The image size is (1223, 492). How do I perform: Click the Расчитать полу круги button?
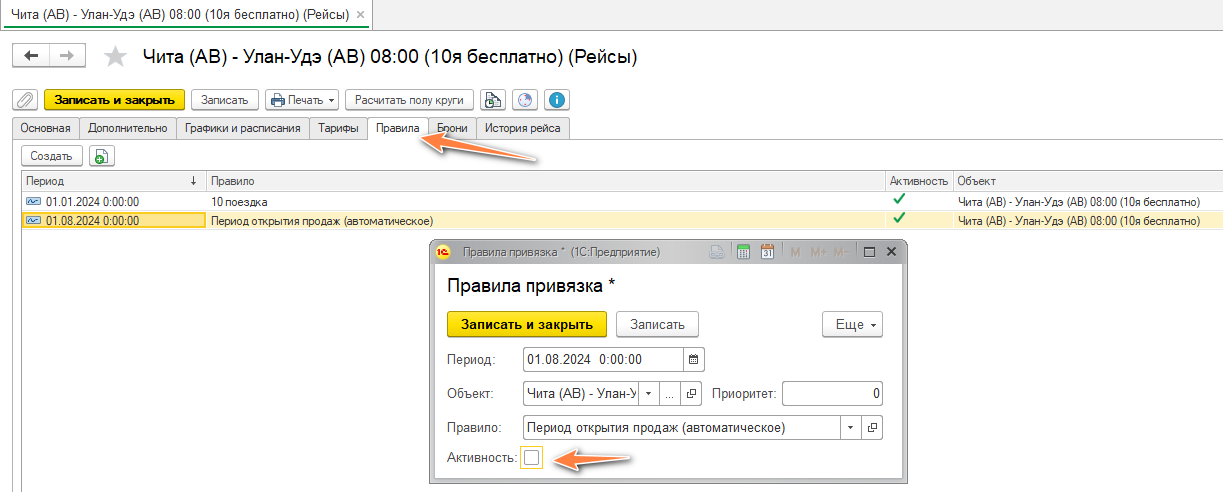tap(408, 100)
